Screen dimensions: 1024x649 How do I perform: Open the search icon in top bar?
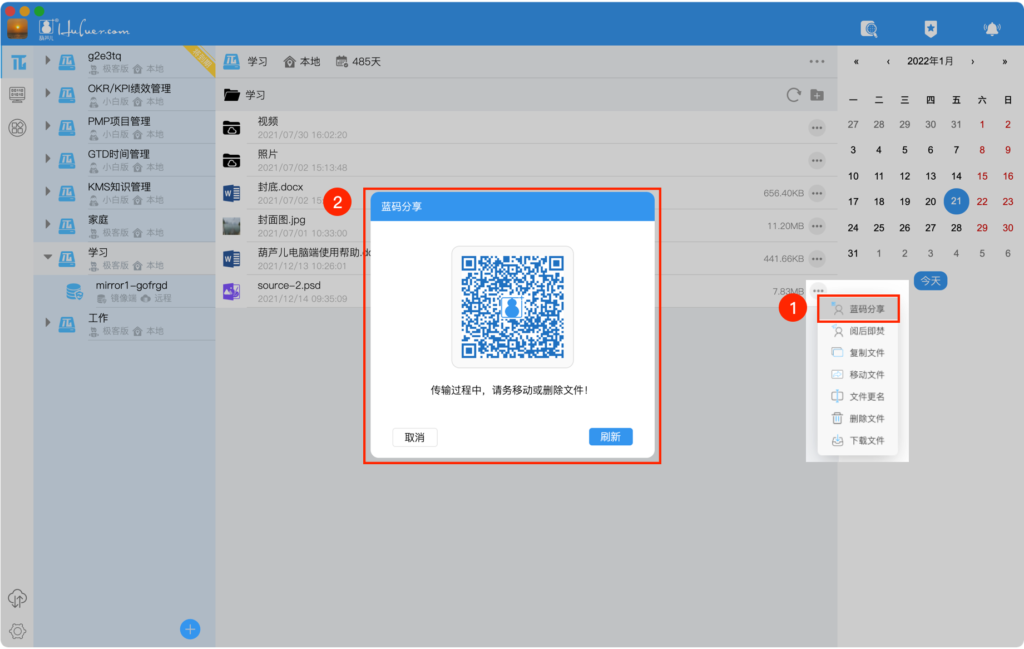tap(869, 29)
